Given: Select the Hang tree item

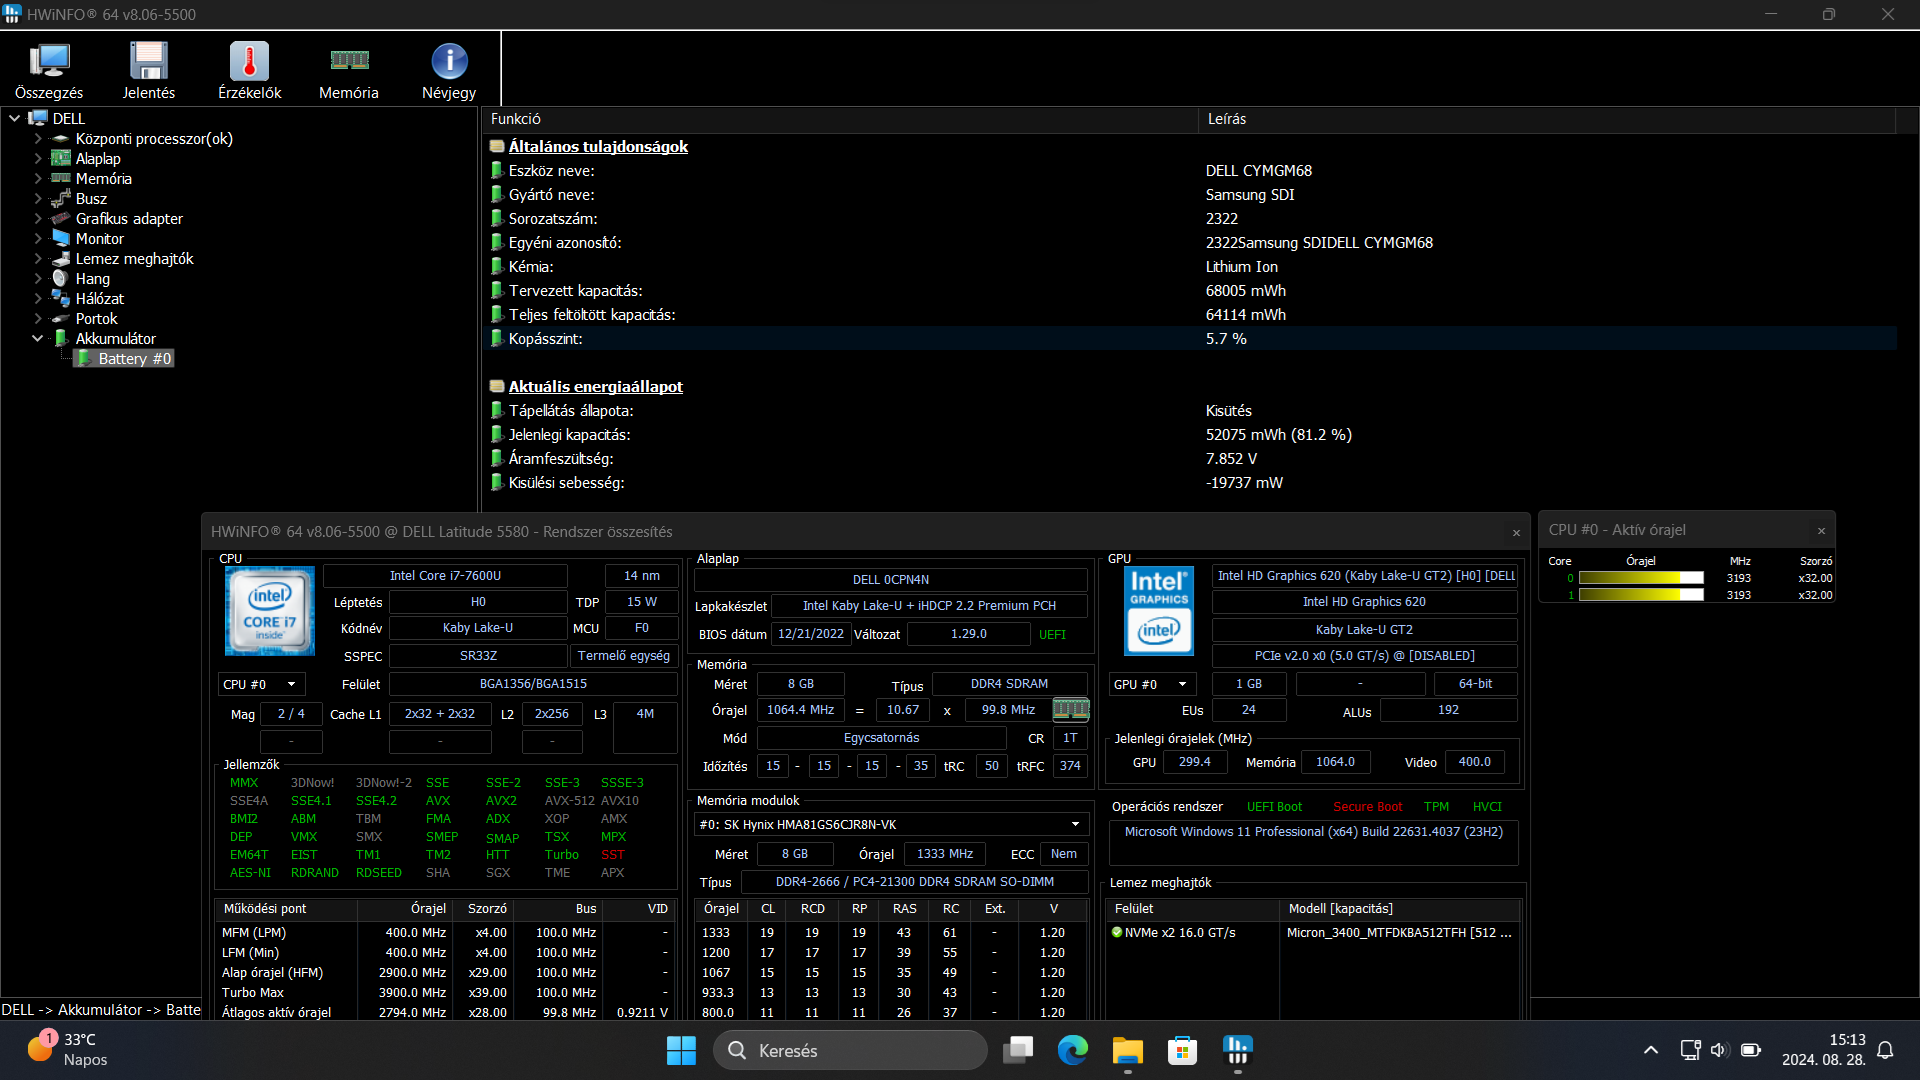Looking at the screenshot, I should [93, 278].
